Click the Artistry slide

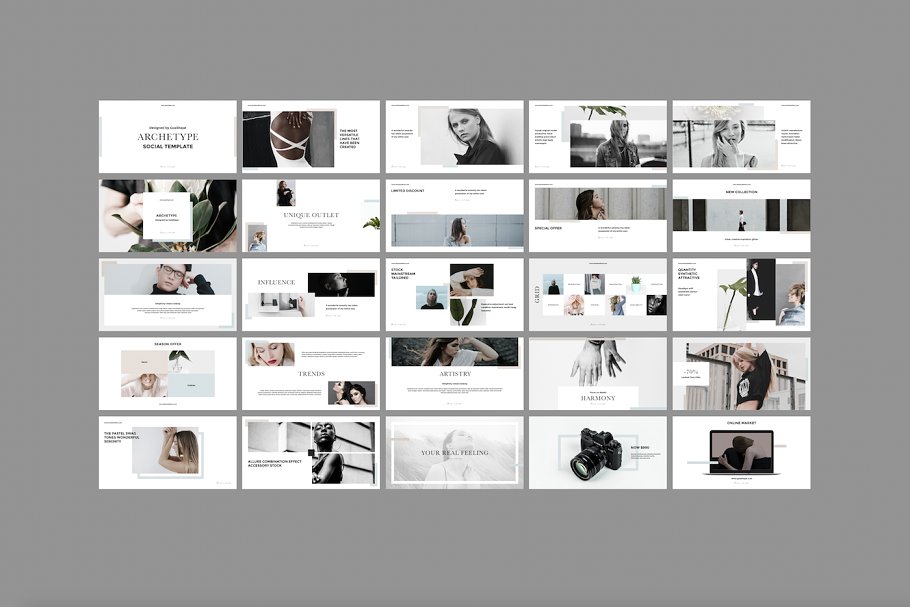tap(454, 373)
